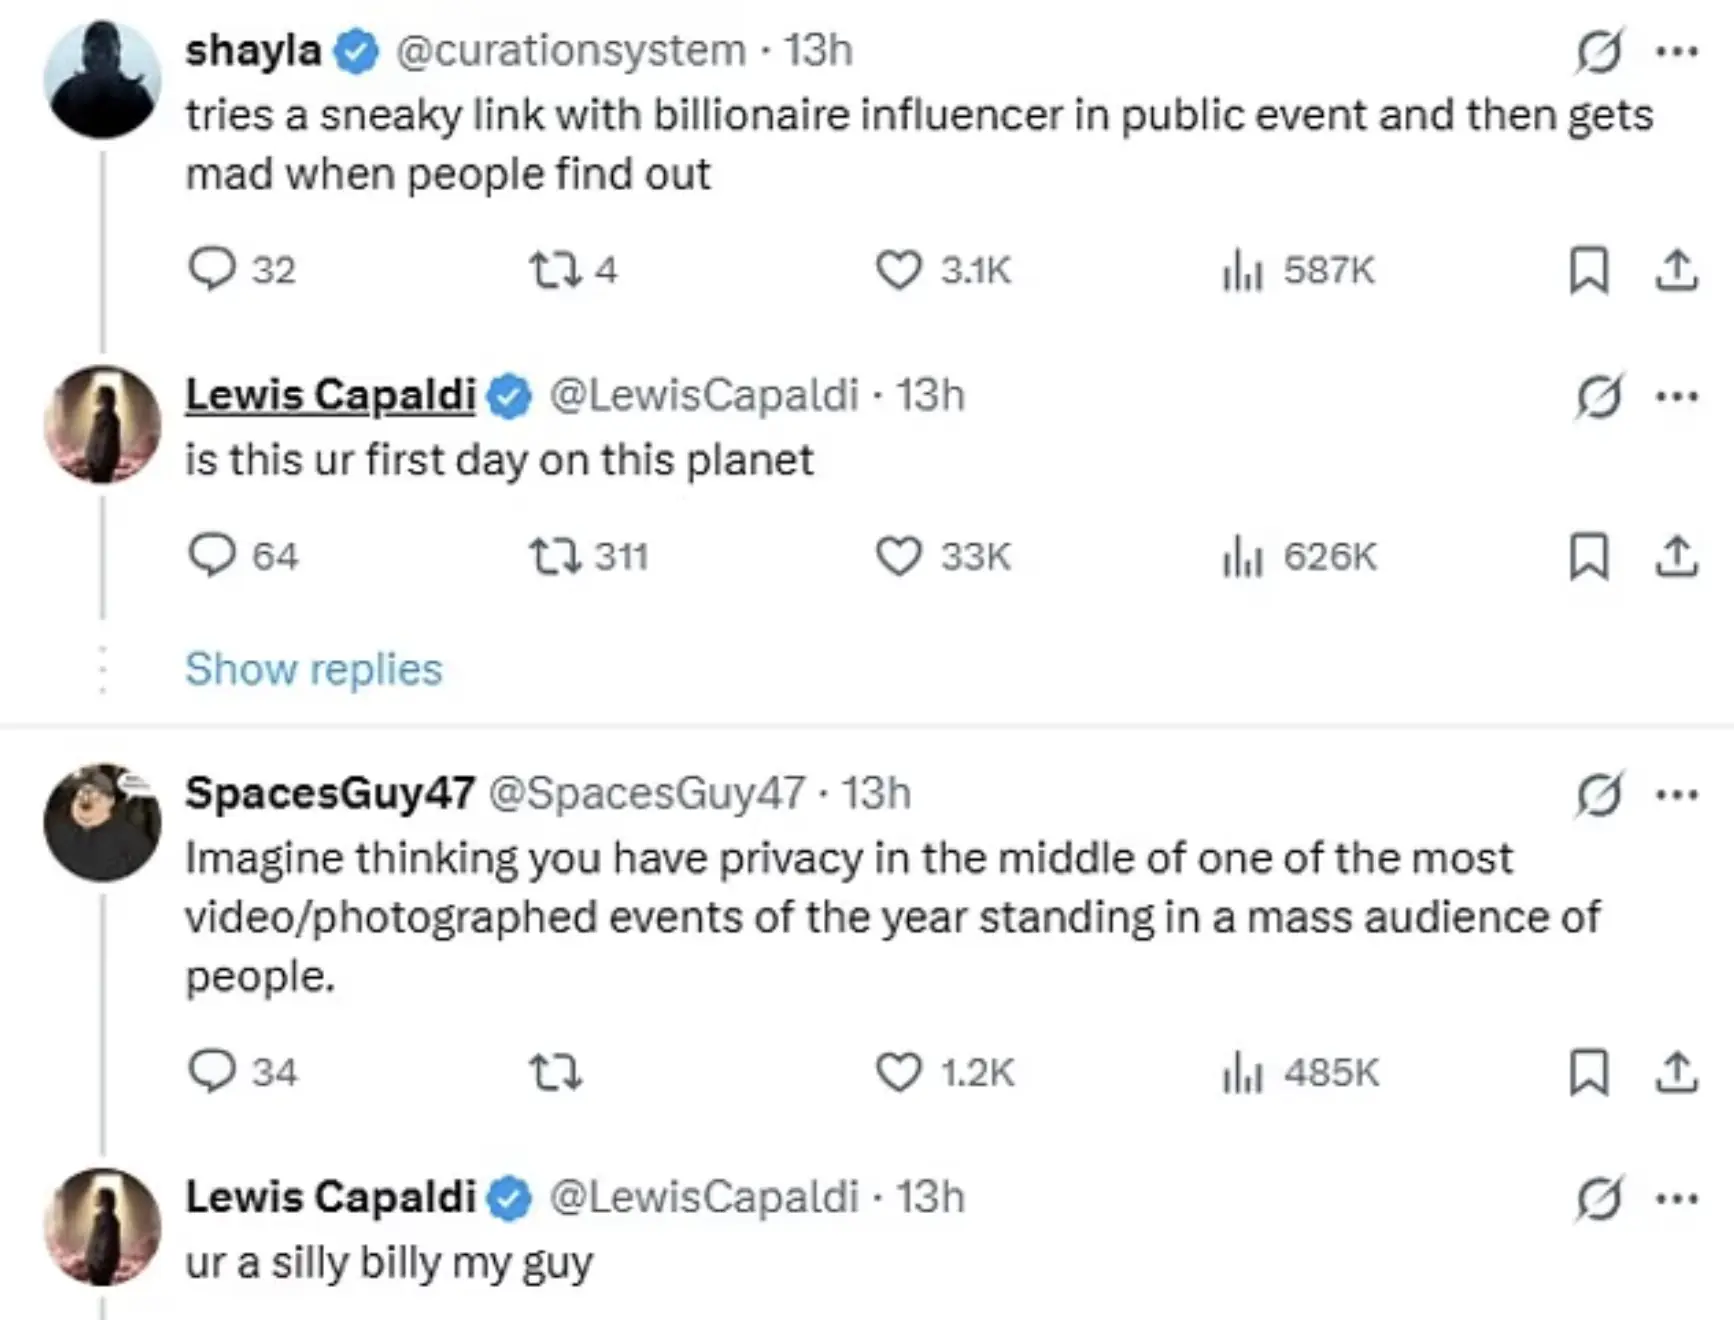Open more options on 'silly billy' reply
This screenshot has height=1320, width=1734.
click(x=1677, y=1198)
